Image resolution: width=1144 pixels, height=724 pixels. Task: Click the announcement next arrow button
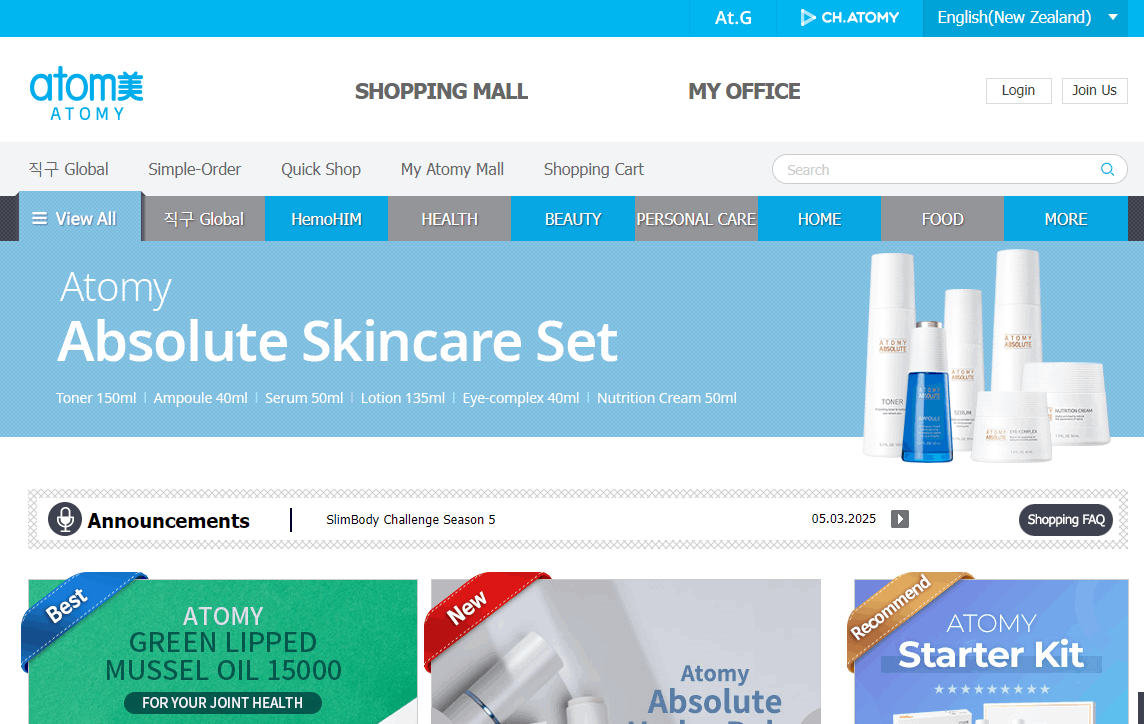900,519
